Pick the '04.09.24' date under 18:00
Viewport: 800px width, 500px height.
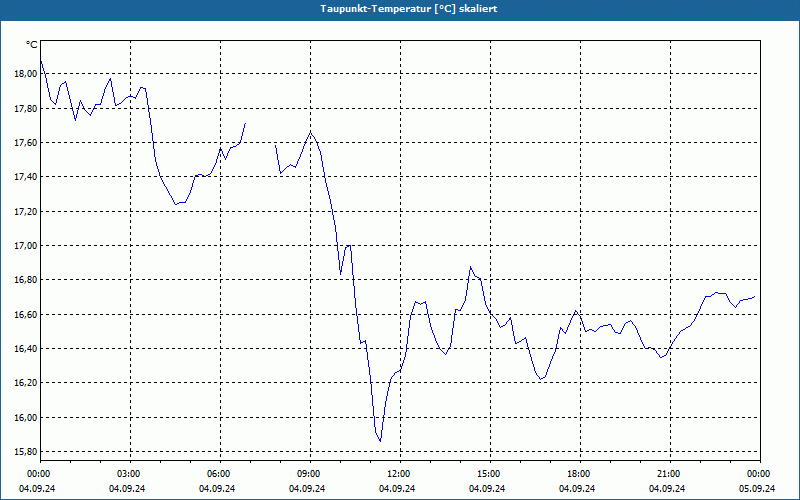coord(577,489)
